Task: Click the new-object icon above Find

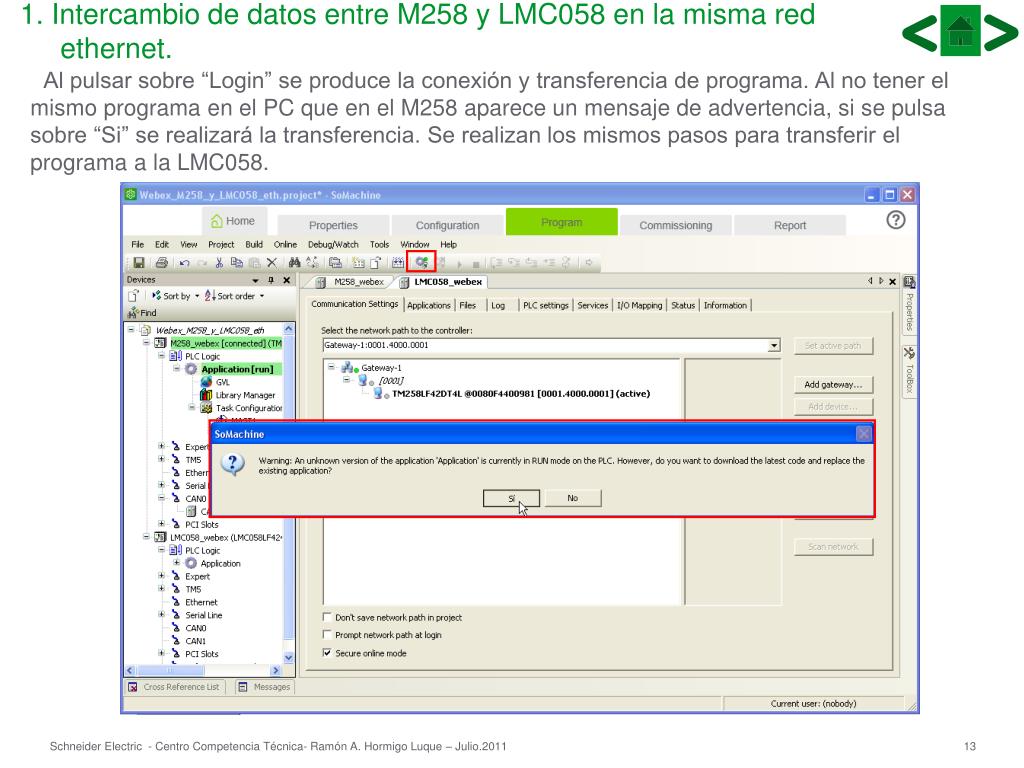Action: click(133, 295)
